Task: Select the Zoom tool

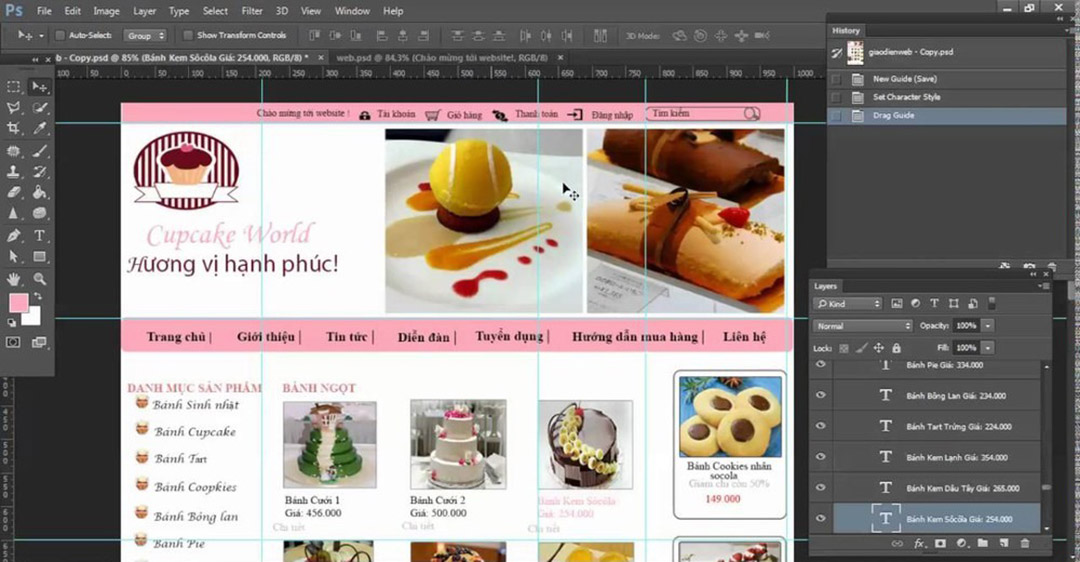Action: point(39,279)
